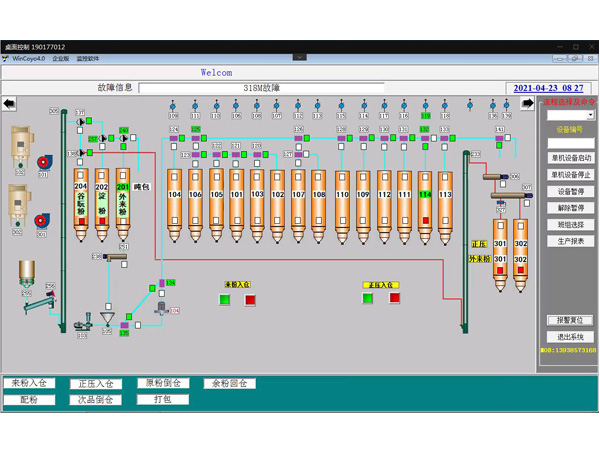
Task: Click the right arrow navigation icon
Action: tap(527, 104)
